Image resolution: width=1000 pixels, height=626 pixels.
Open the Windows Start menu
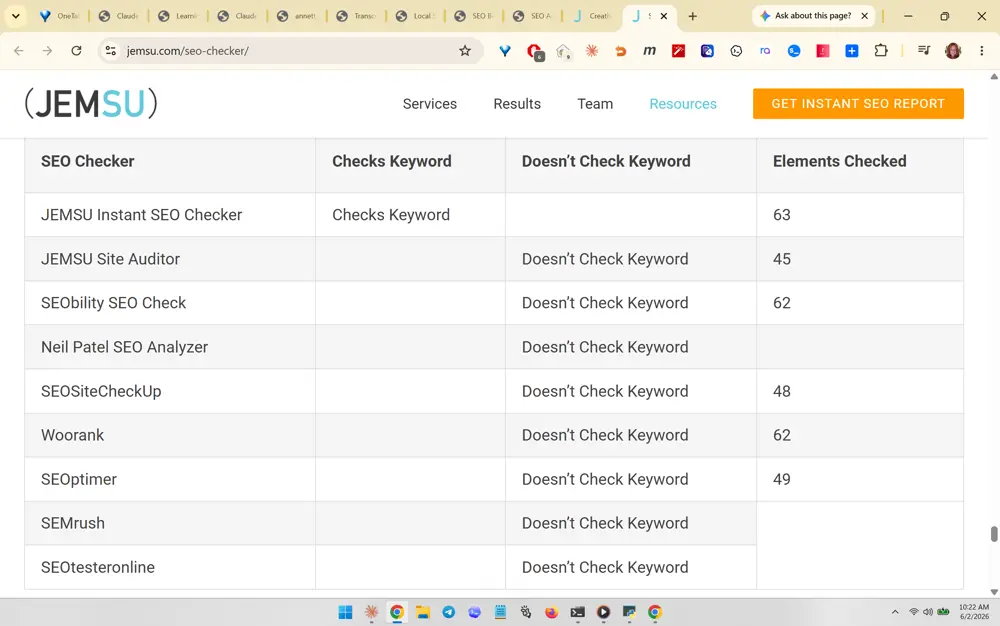point(345,613)
